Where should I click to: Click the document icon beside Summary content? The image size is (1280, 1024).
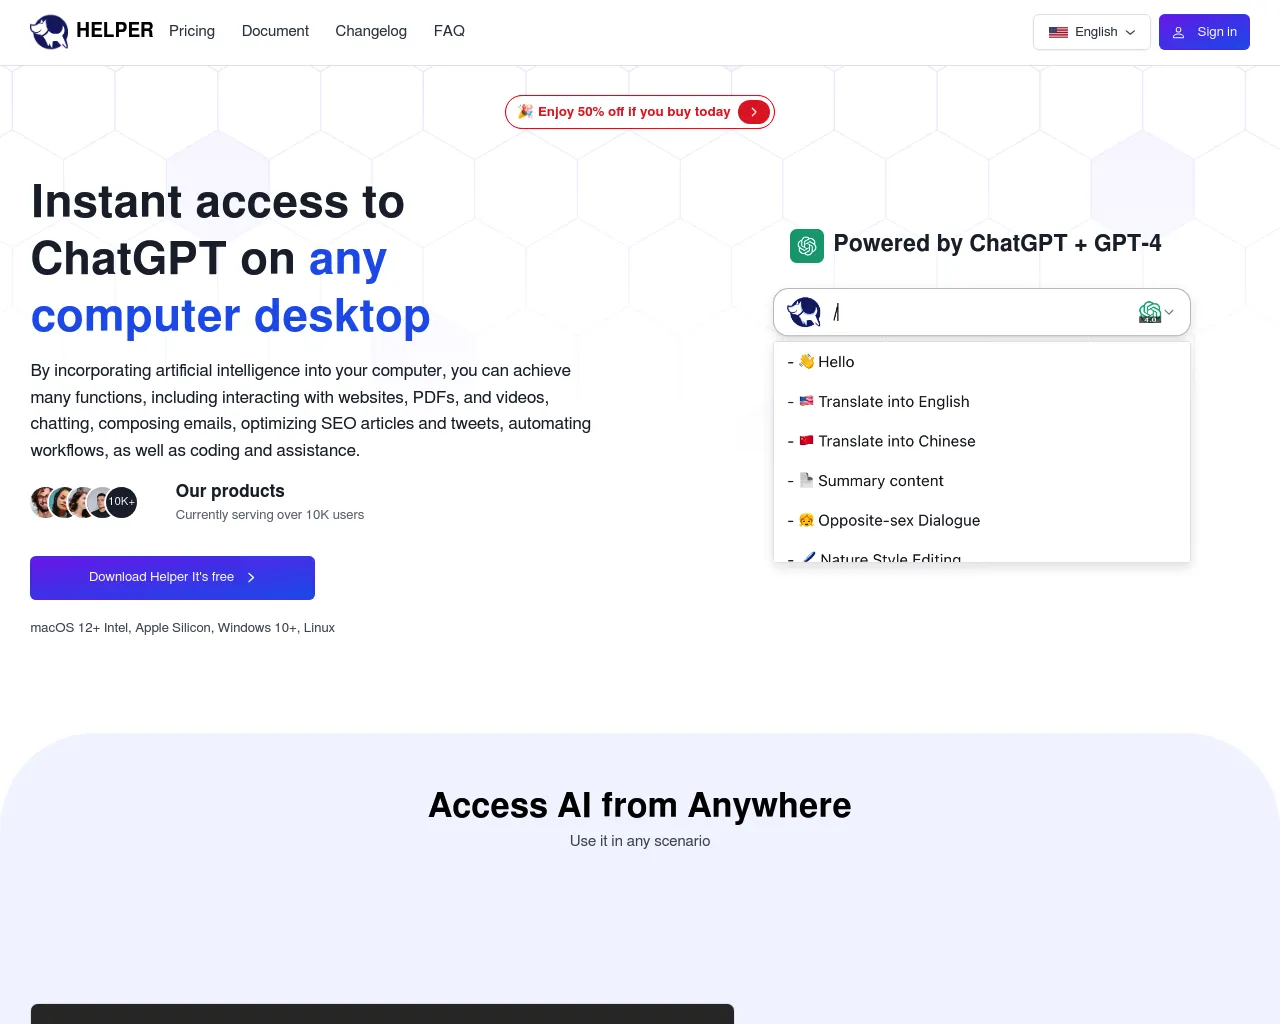coord(806,481)
